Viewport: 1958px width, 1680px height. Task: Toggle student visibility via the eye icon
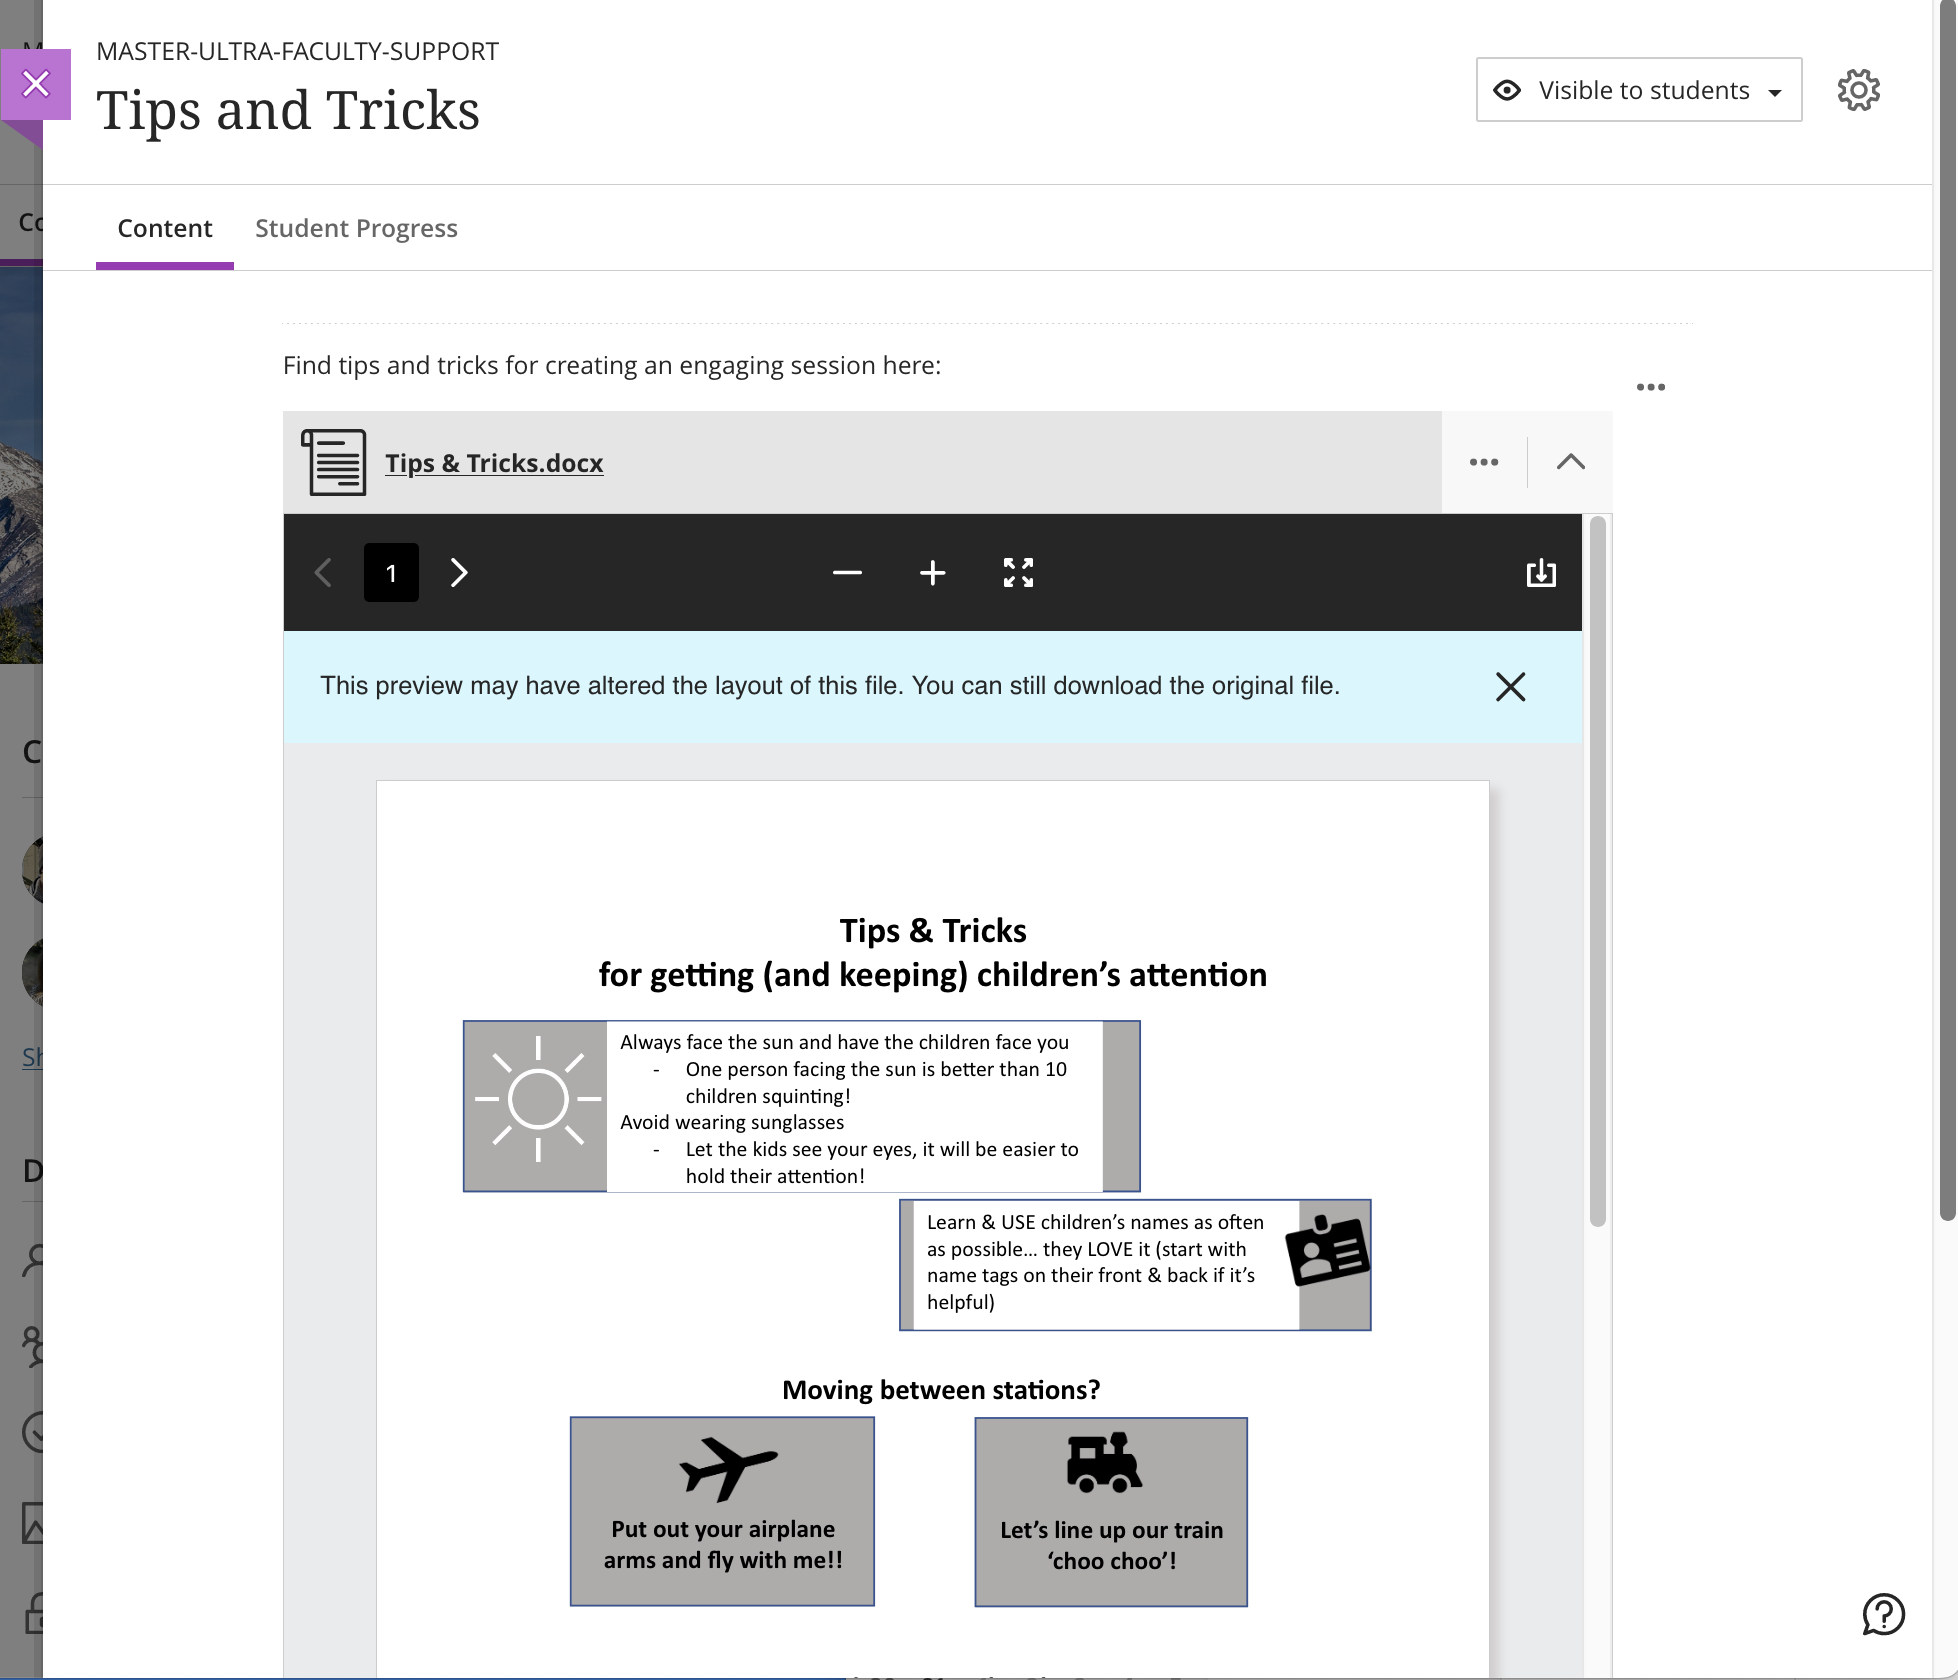point(1507,89)
